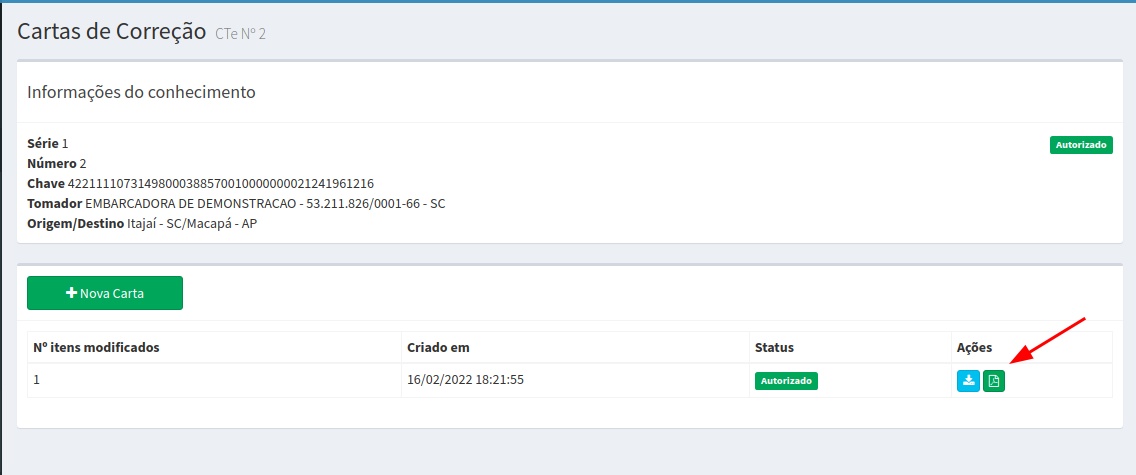Click the 'Criado em' column header
1136x475 pixels.
click(438, 347)
